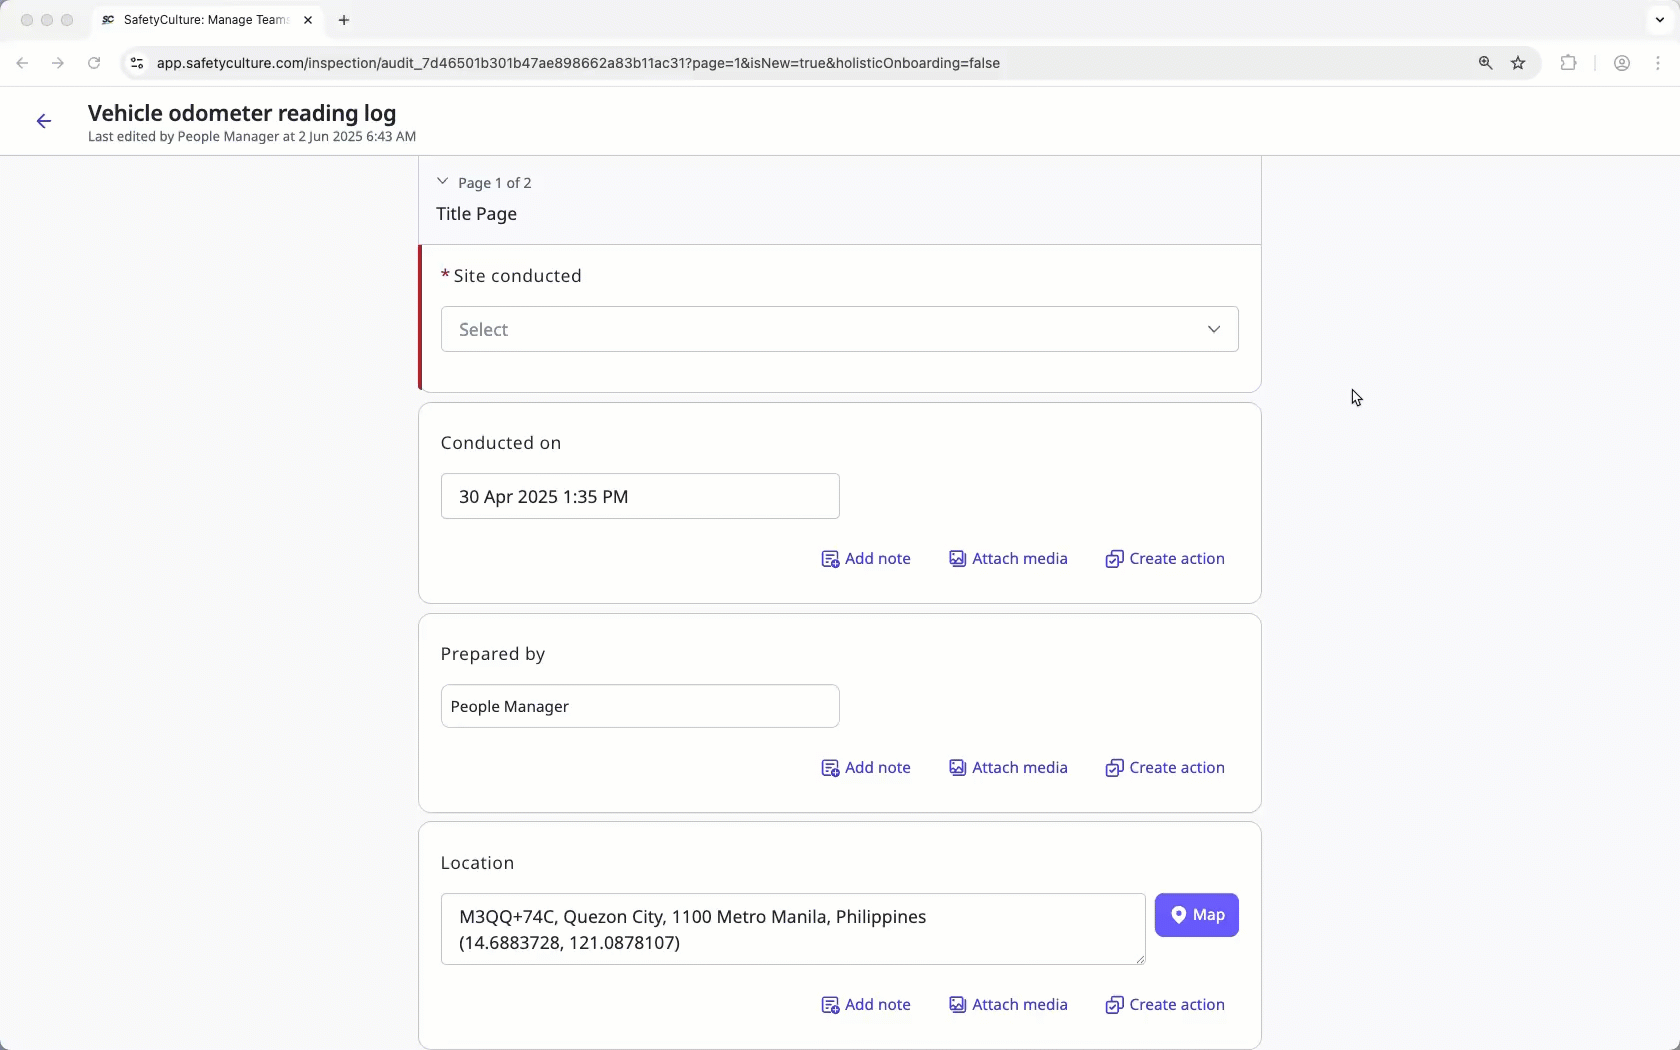Close the SafetyCulture browser tab
Image resolution: width=1680 pixels, height=1050 pixels.
[308, 20]
